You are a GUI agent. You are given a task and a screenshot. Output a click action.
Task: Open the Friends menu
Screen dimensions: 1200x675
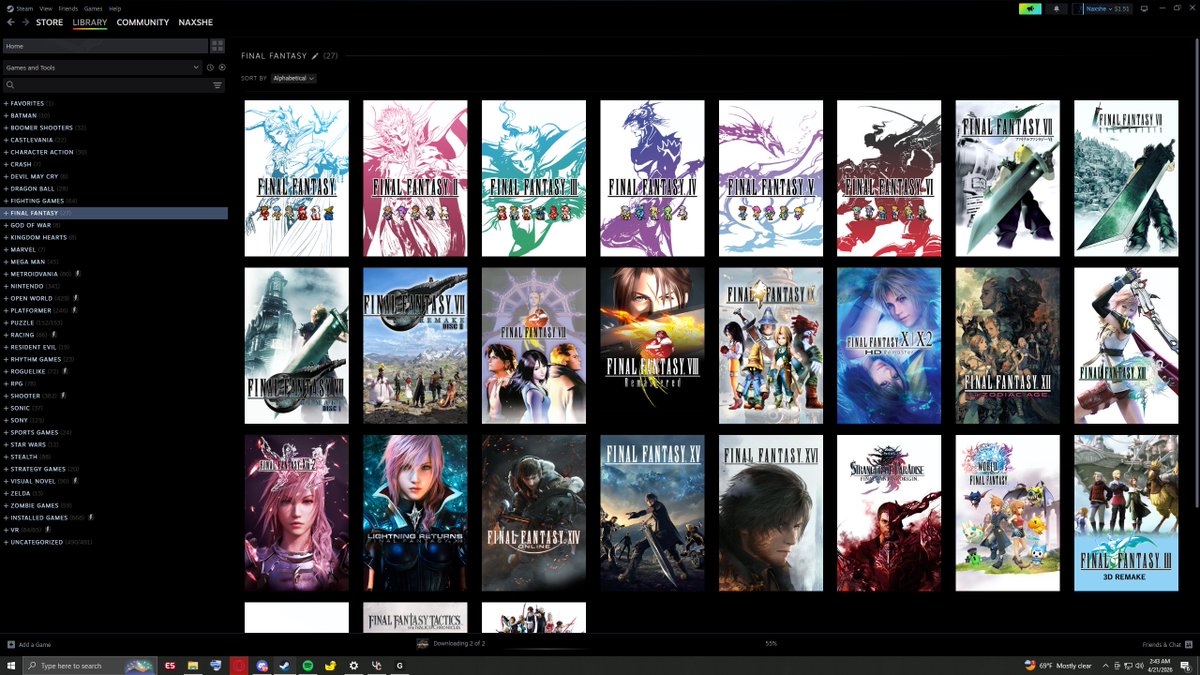click(x=69, y=8)
